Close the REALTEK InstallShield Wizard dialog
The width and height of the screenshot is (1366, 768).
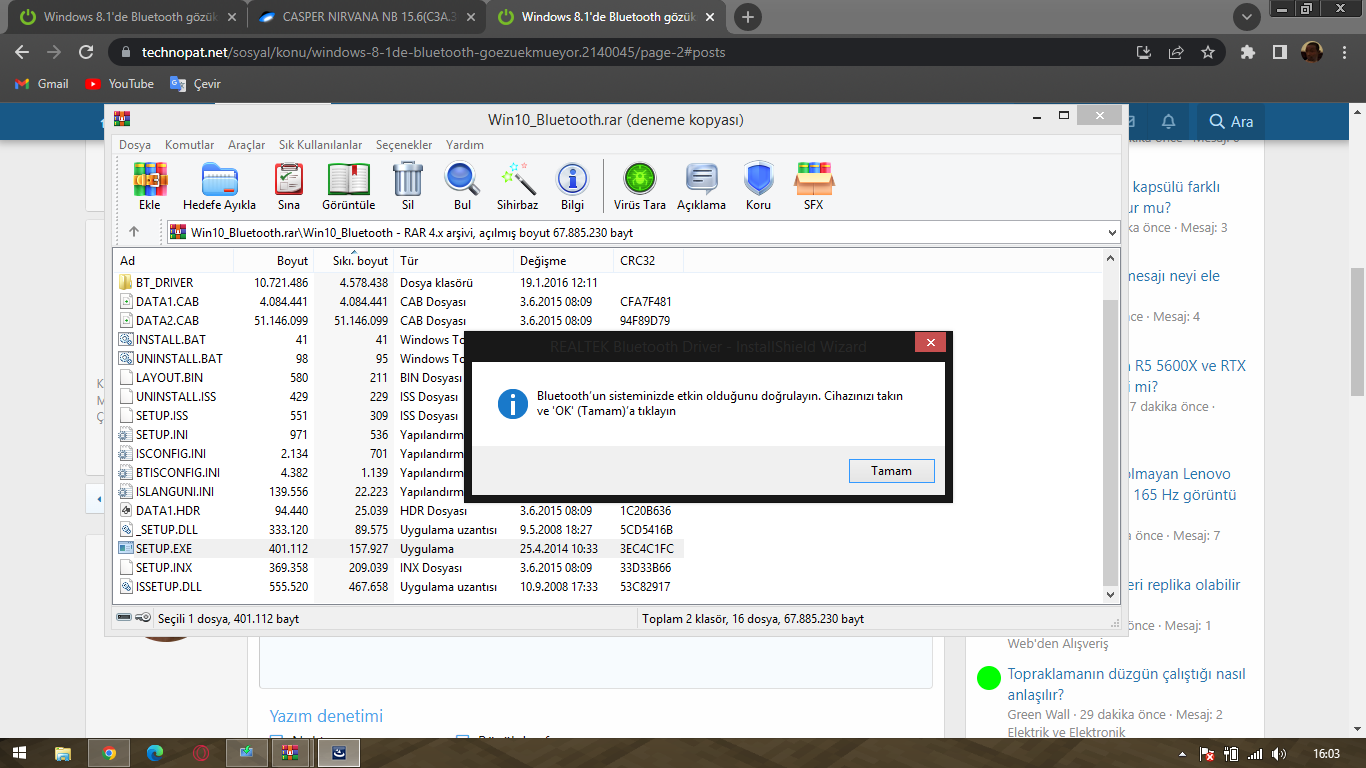pyautogui.click(x=930, y=343)
